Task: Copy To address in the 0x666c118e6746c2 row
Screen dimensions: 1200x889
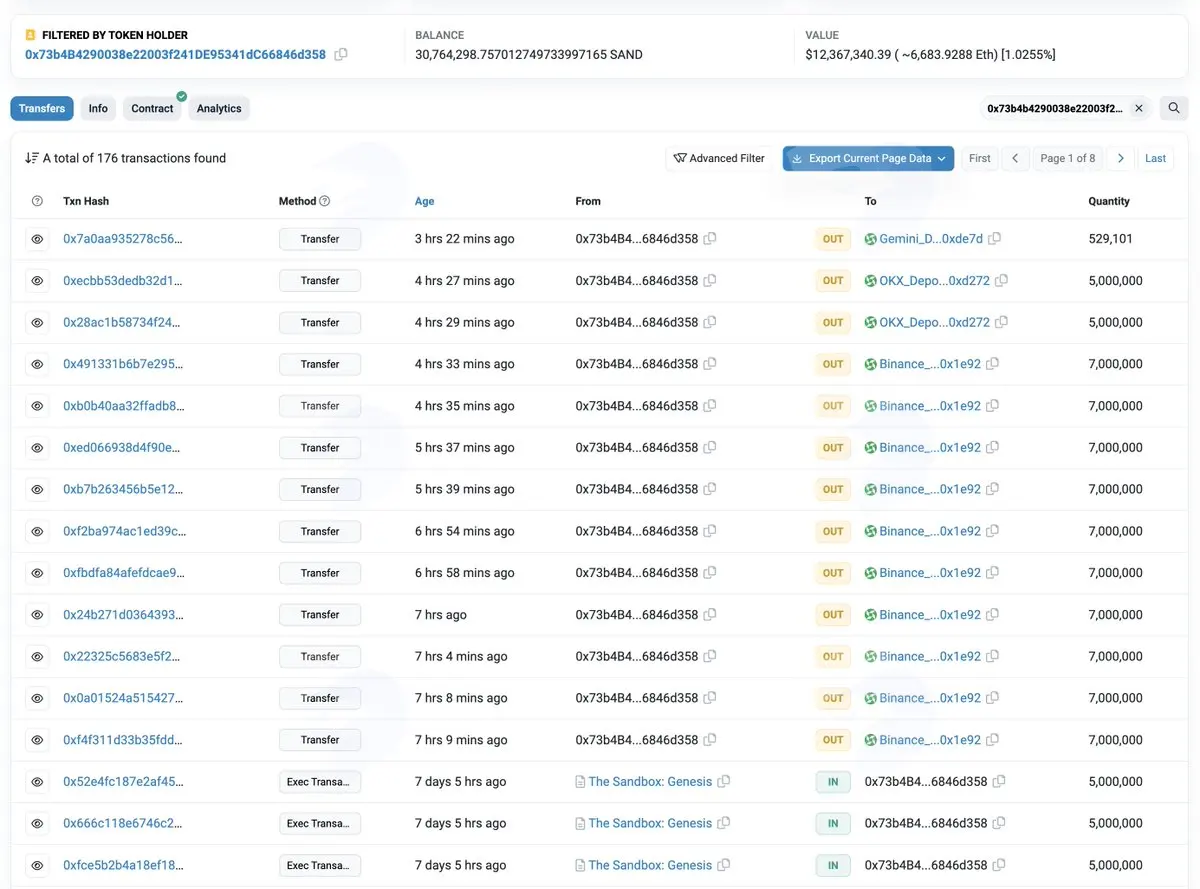Action: pyautogui.click(x=999, y=824)
